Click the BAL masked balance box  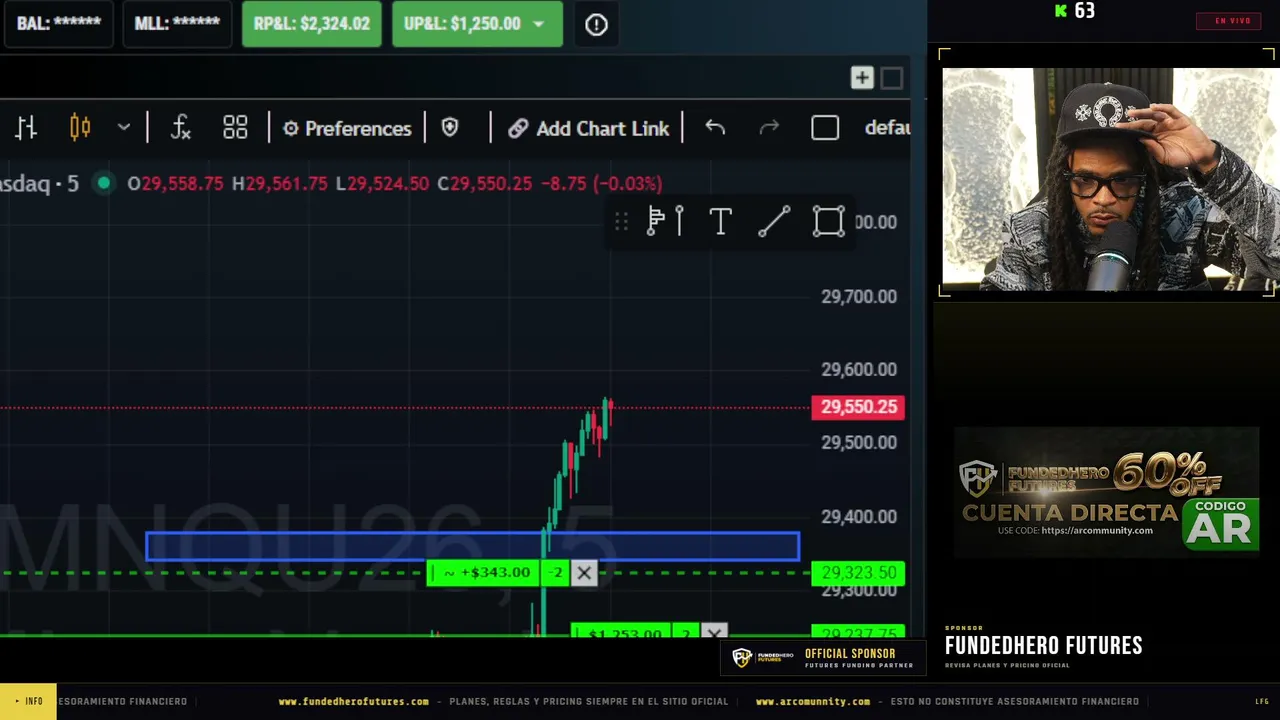point(58,24)
